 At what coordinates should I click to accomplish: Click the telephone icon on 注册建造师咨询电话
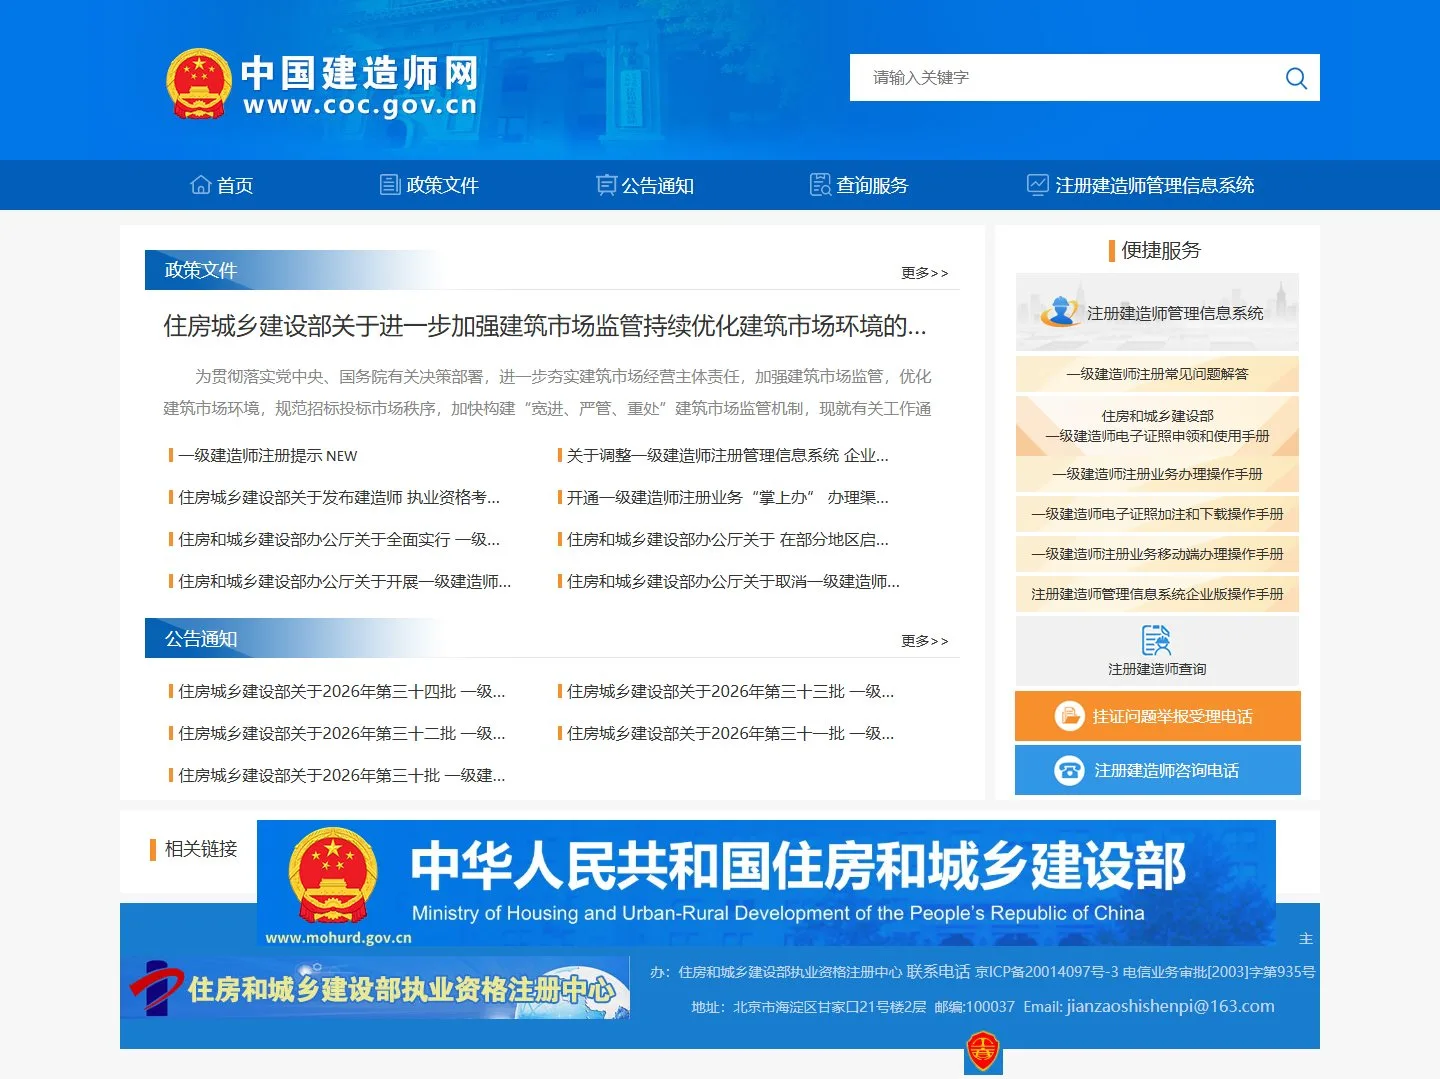pos(1070,770)
